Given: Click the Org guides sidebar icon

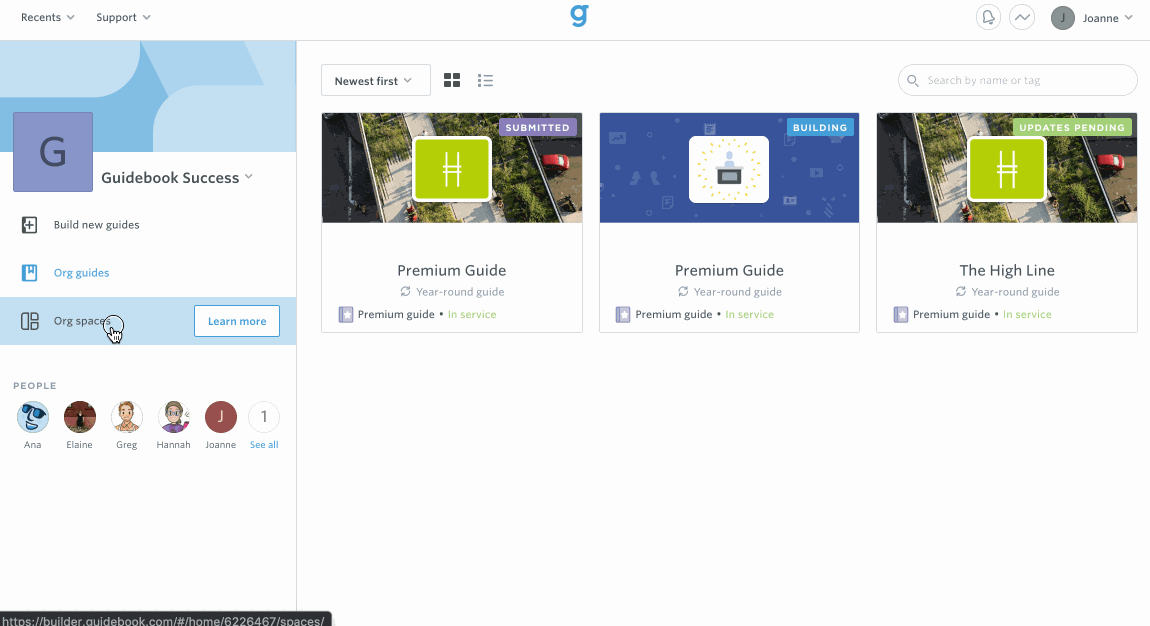Looking at the screenshot, I should click(x=29, y=272).
